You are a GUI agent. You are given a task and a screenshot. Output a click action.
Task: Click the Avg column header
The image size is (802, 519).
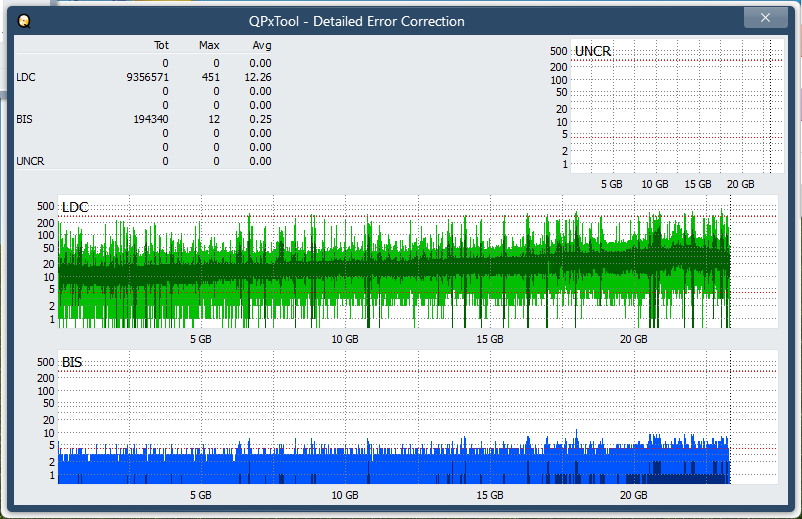[260, 45]
